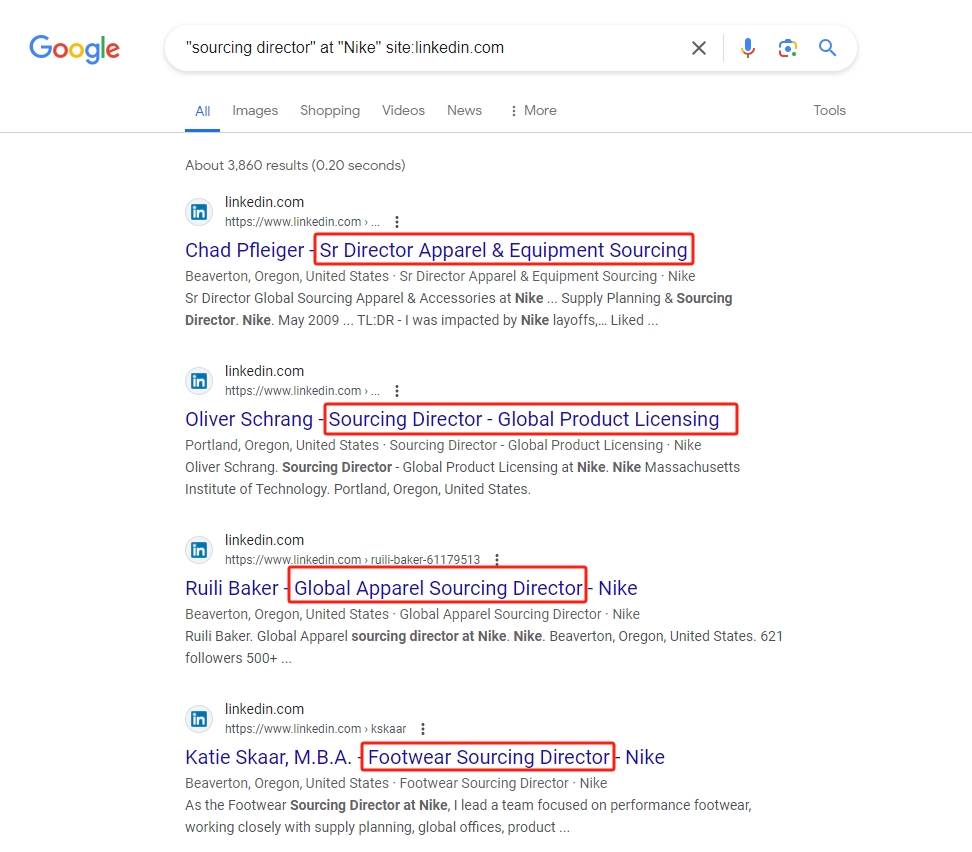
Task: Open the Shopping results tab
Action: coord(330,110)
